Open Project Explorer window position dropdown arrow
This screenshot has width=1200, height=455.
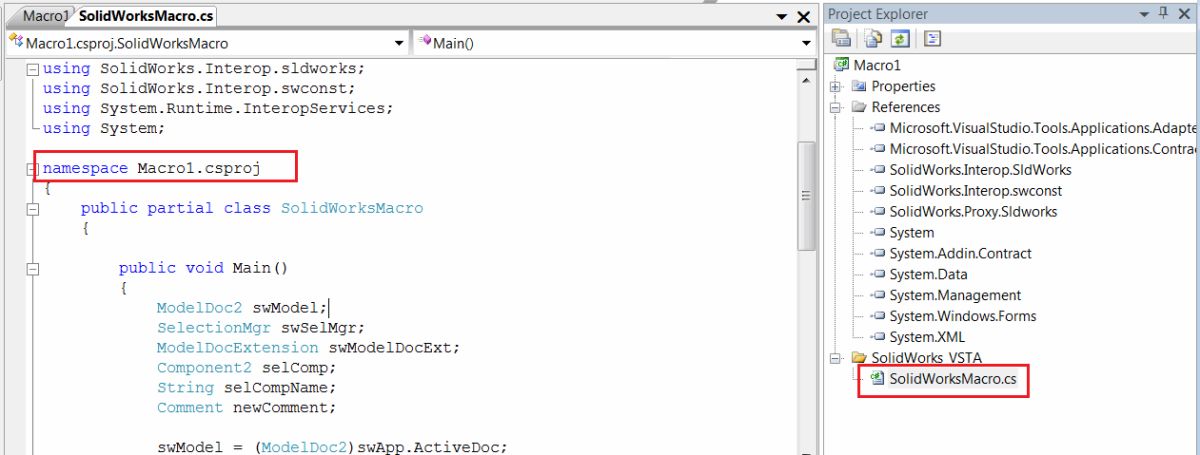(x=1143, y=13)
